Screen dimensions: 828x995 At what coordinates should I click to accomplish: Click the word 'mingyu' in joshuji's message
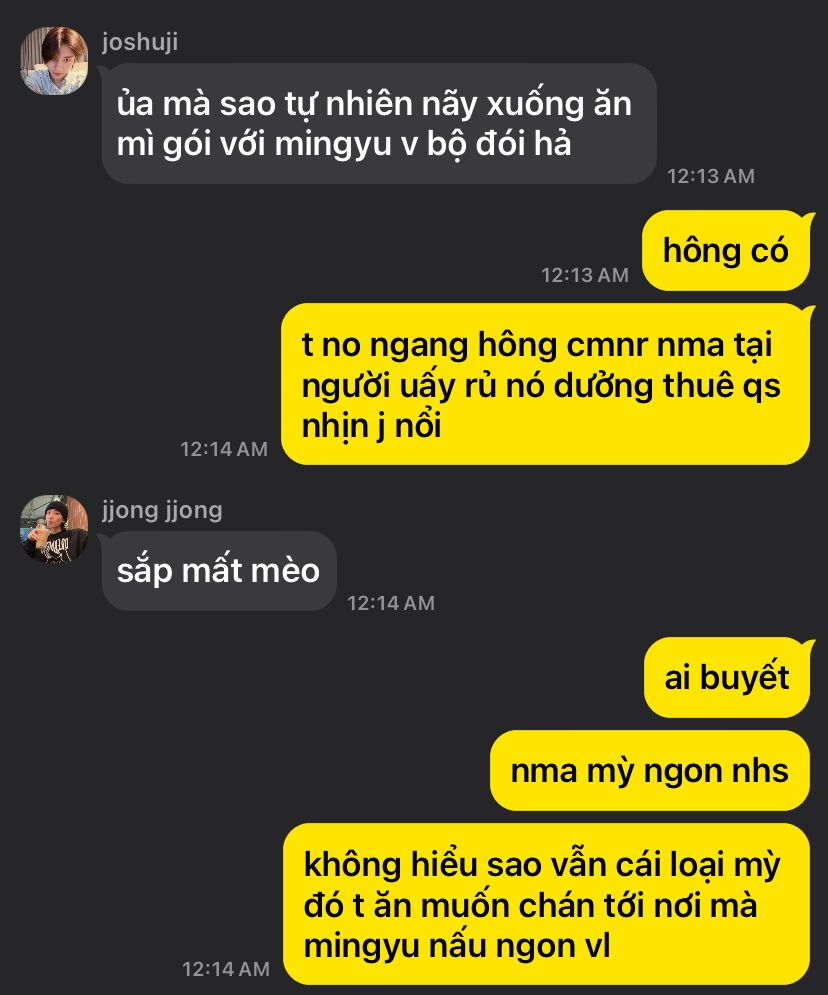333,144
